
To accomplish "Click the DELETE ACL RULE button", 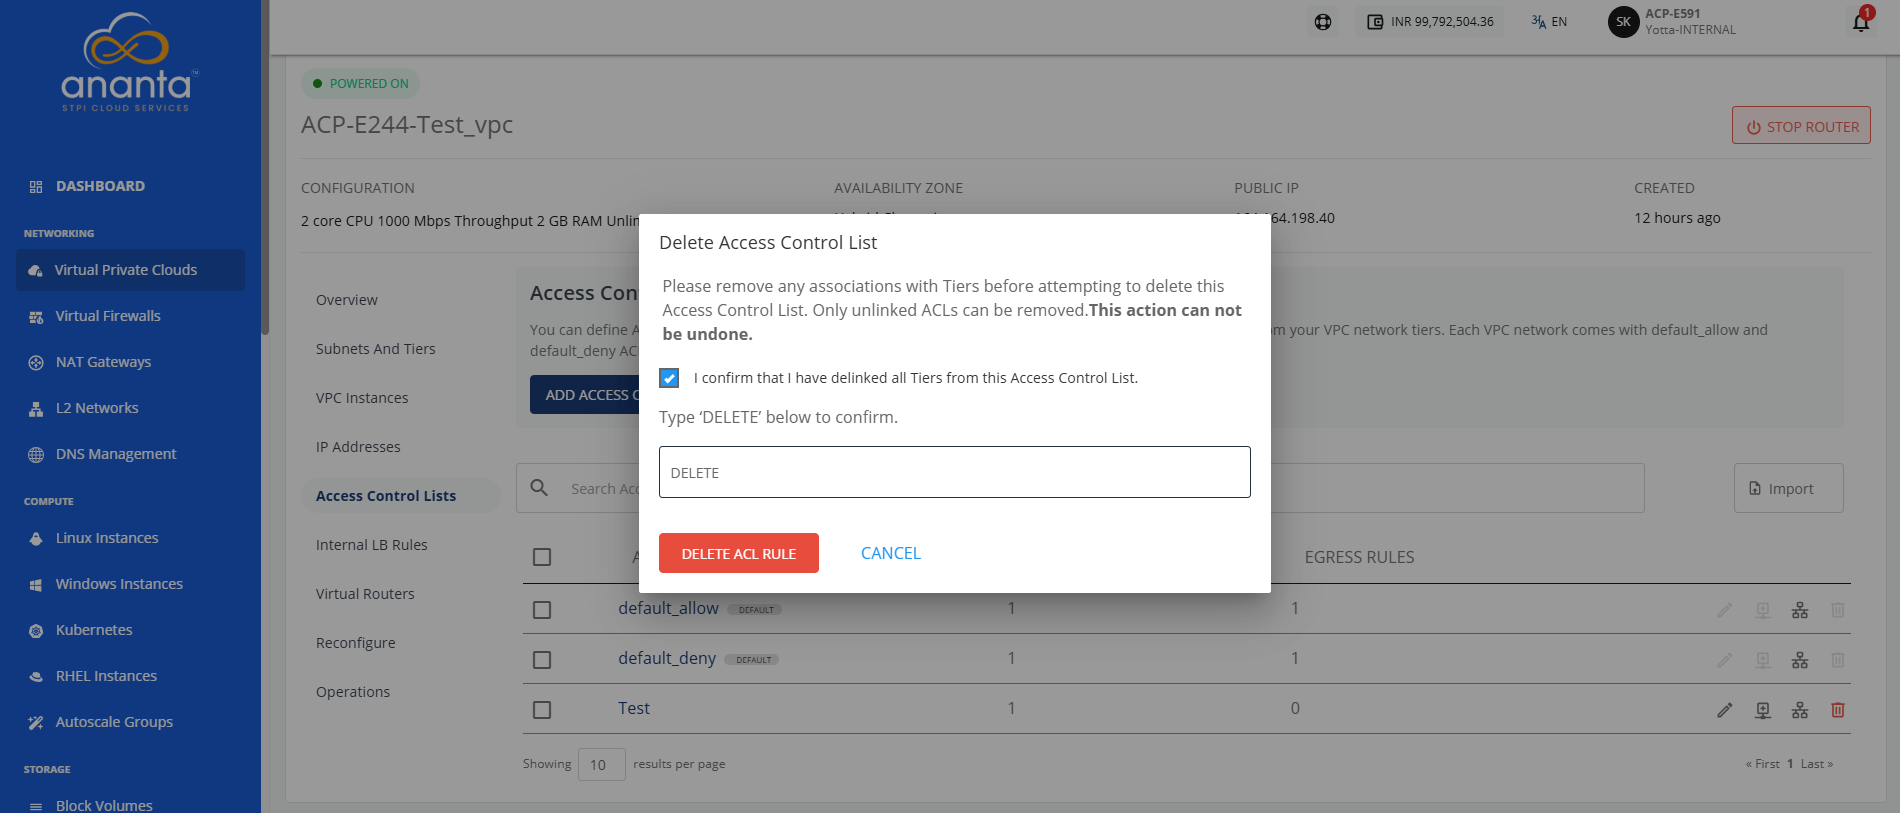I will tap(739, 553).
